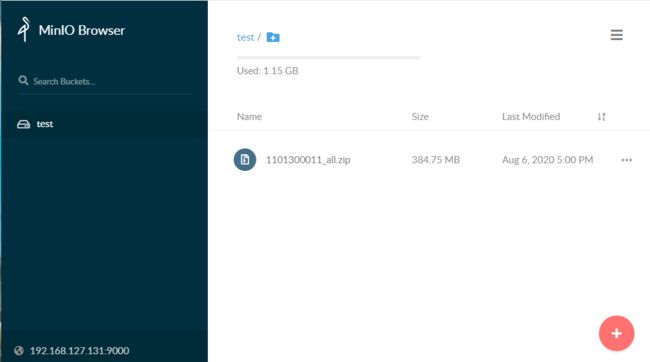Click the red plus upload button
The image size is (650, 362).
(x=616, y=333)
